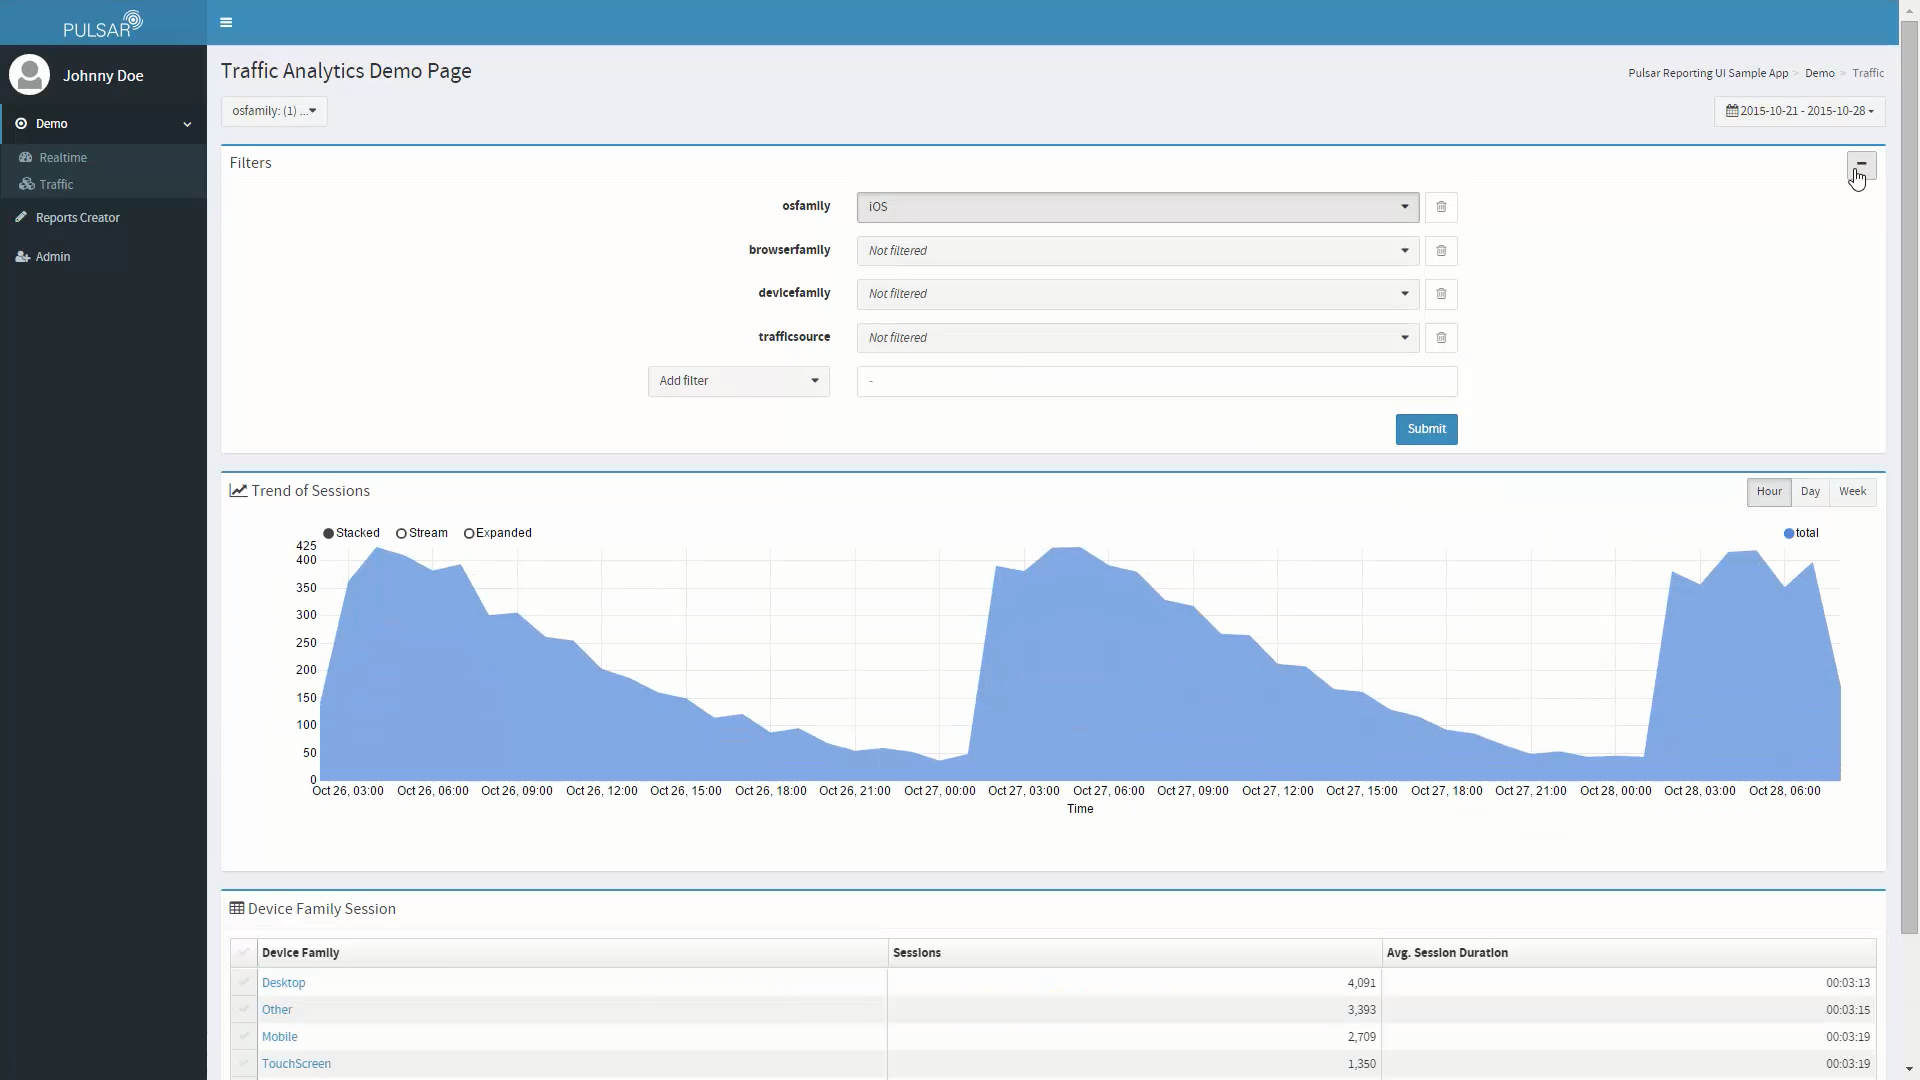This screenshot has height=1080, width=1920.
Task: Select the Stacked chart mode
Action: click(351, 533)
